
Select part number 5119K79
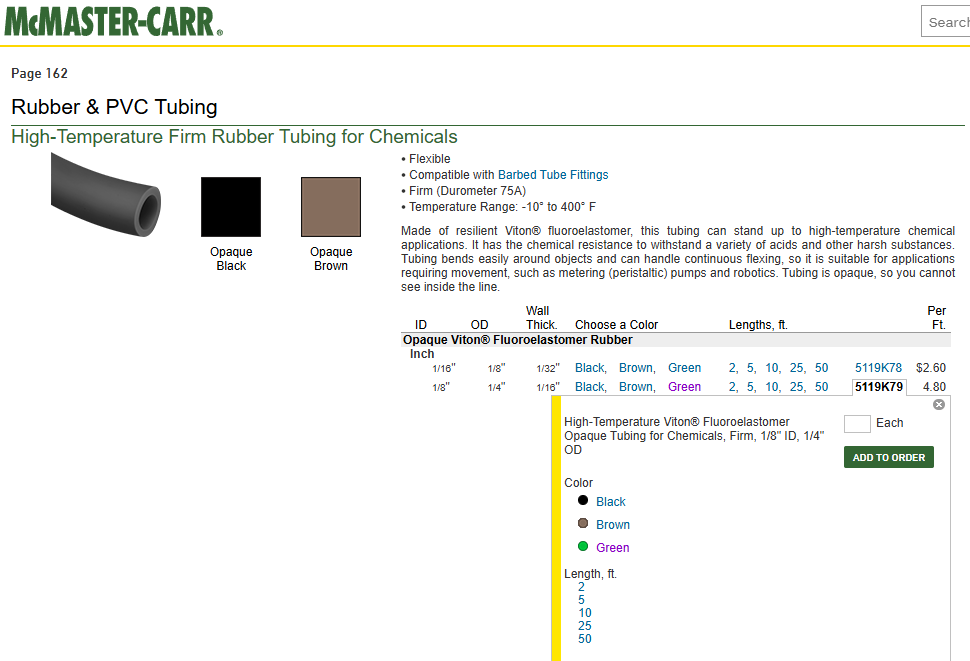[879, 387]
